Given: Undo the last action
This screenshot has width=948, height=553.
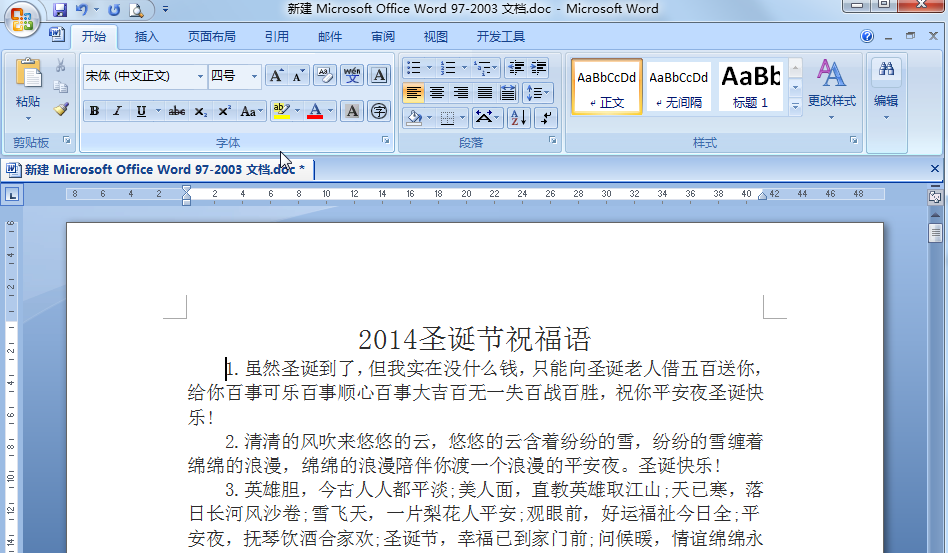Looking at the screenshot, I should pyautogui.click(x=81, y=10).
